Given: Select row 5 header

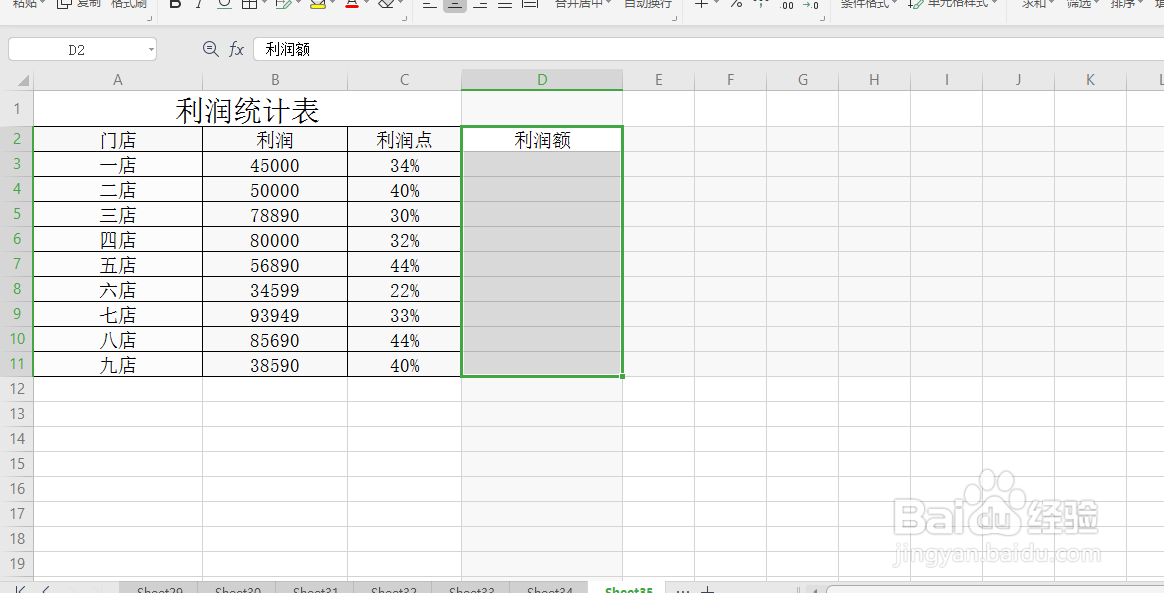Looking at the screenshot, I should click(17, 214).
